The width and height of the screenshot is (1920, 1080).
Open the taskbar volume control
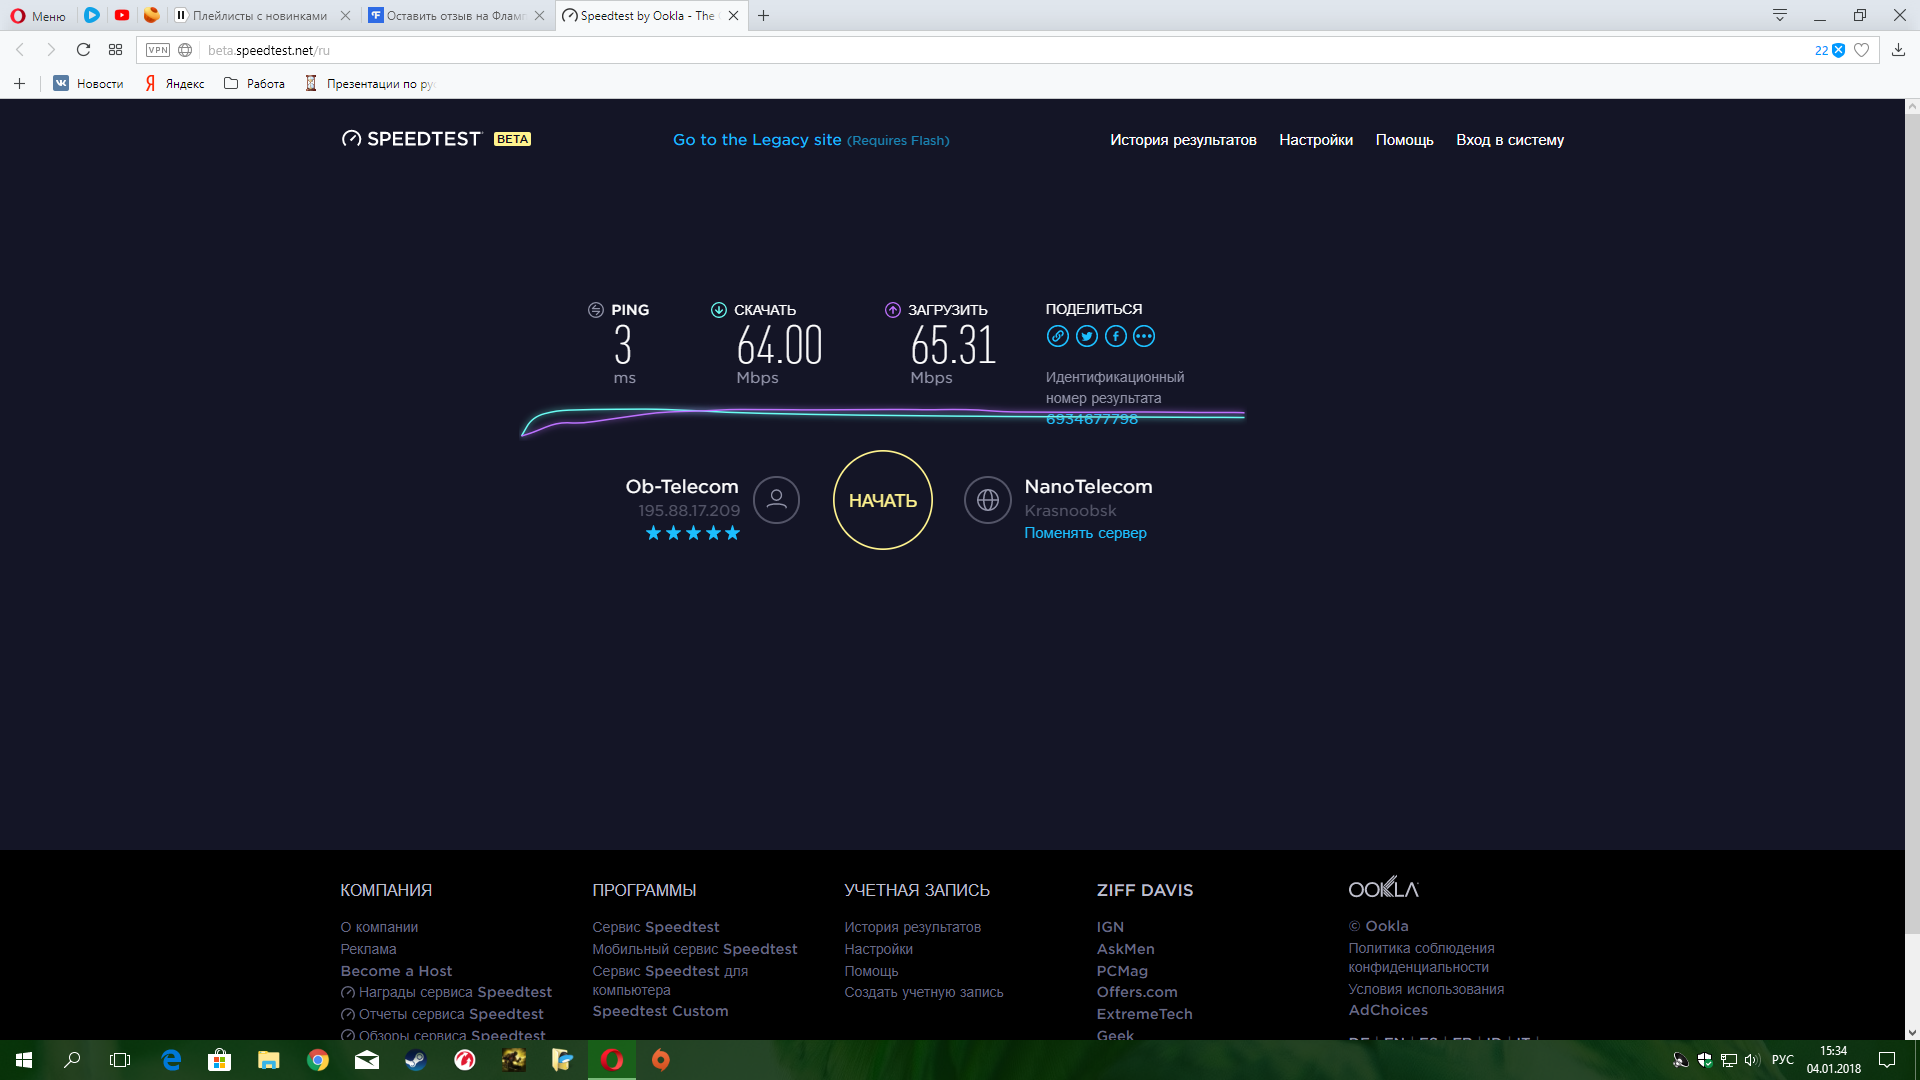[x=1751, y=1060]
